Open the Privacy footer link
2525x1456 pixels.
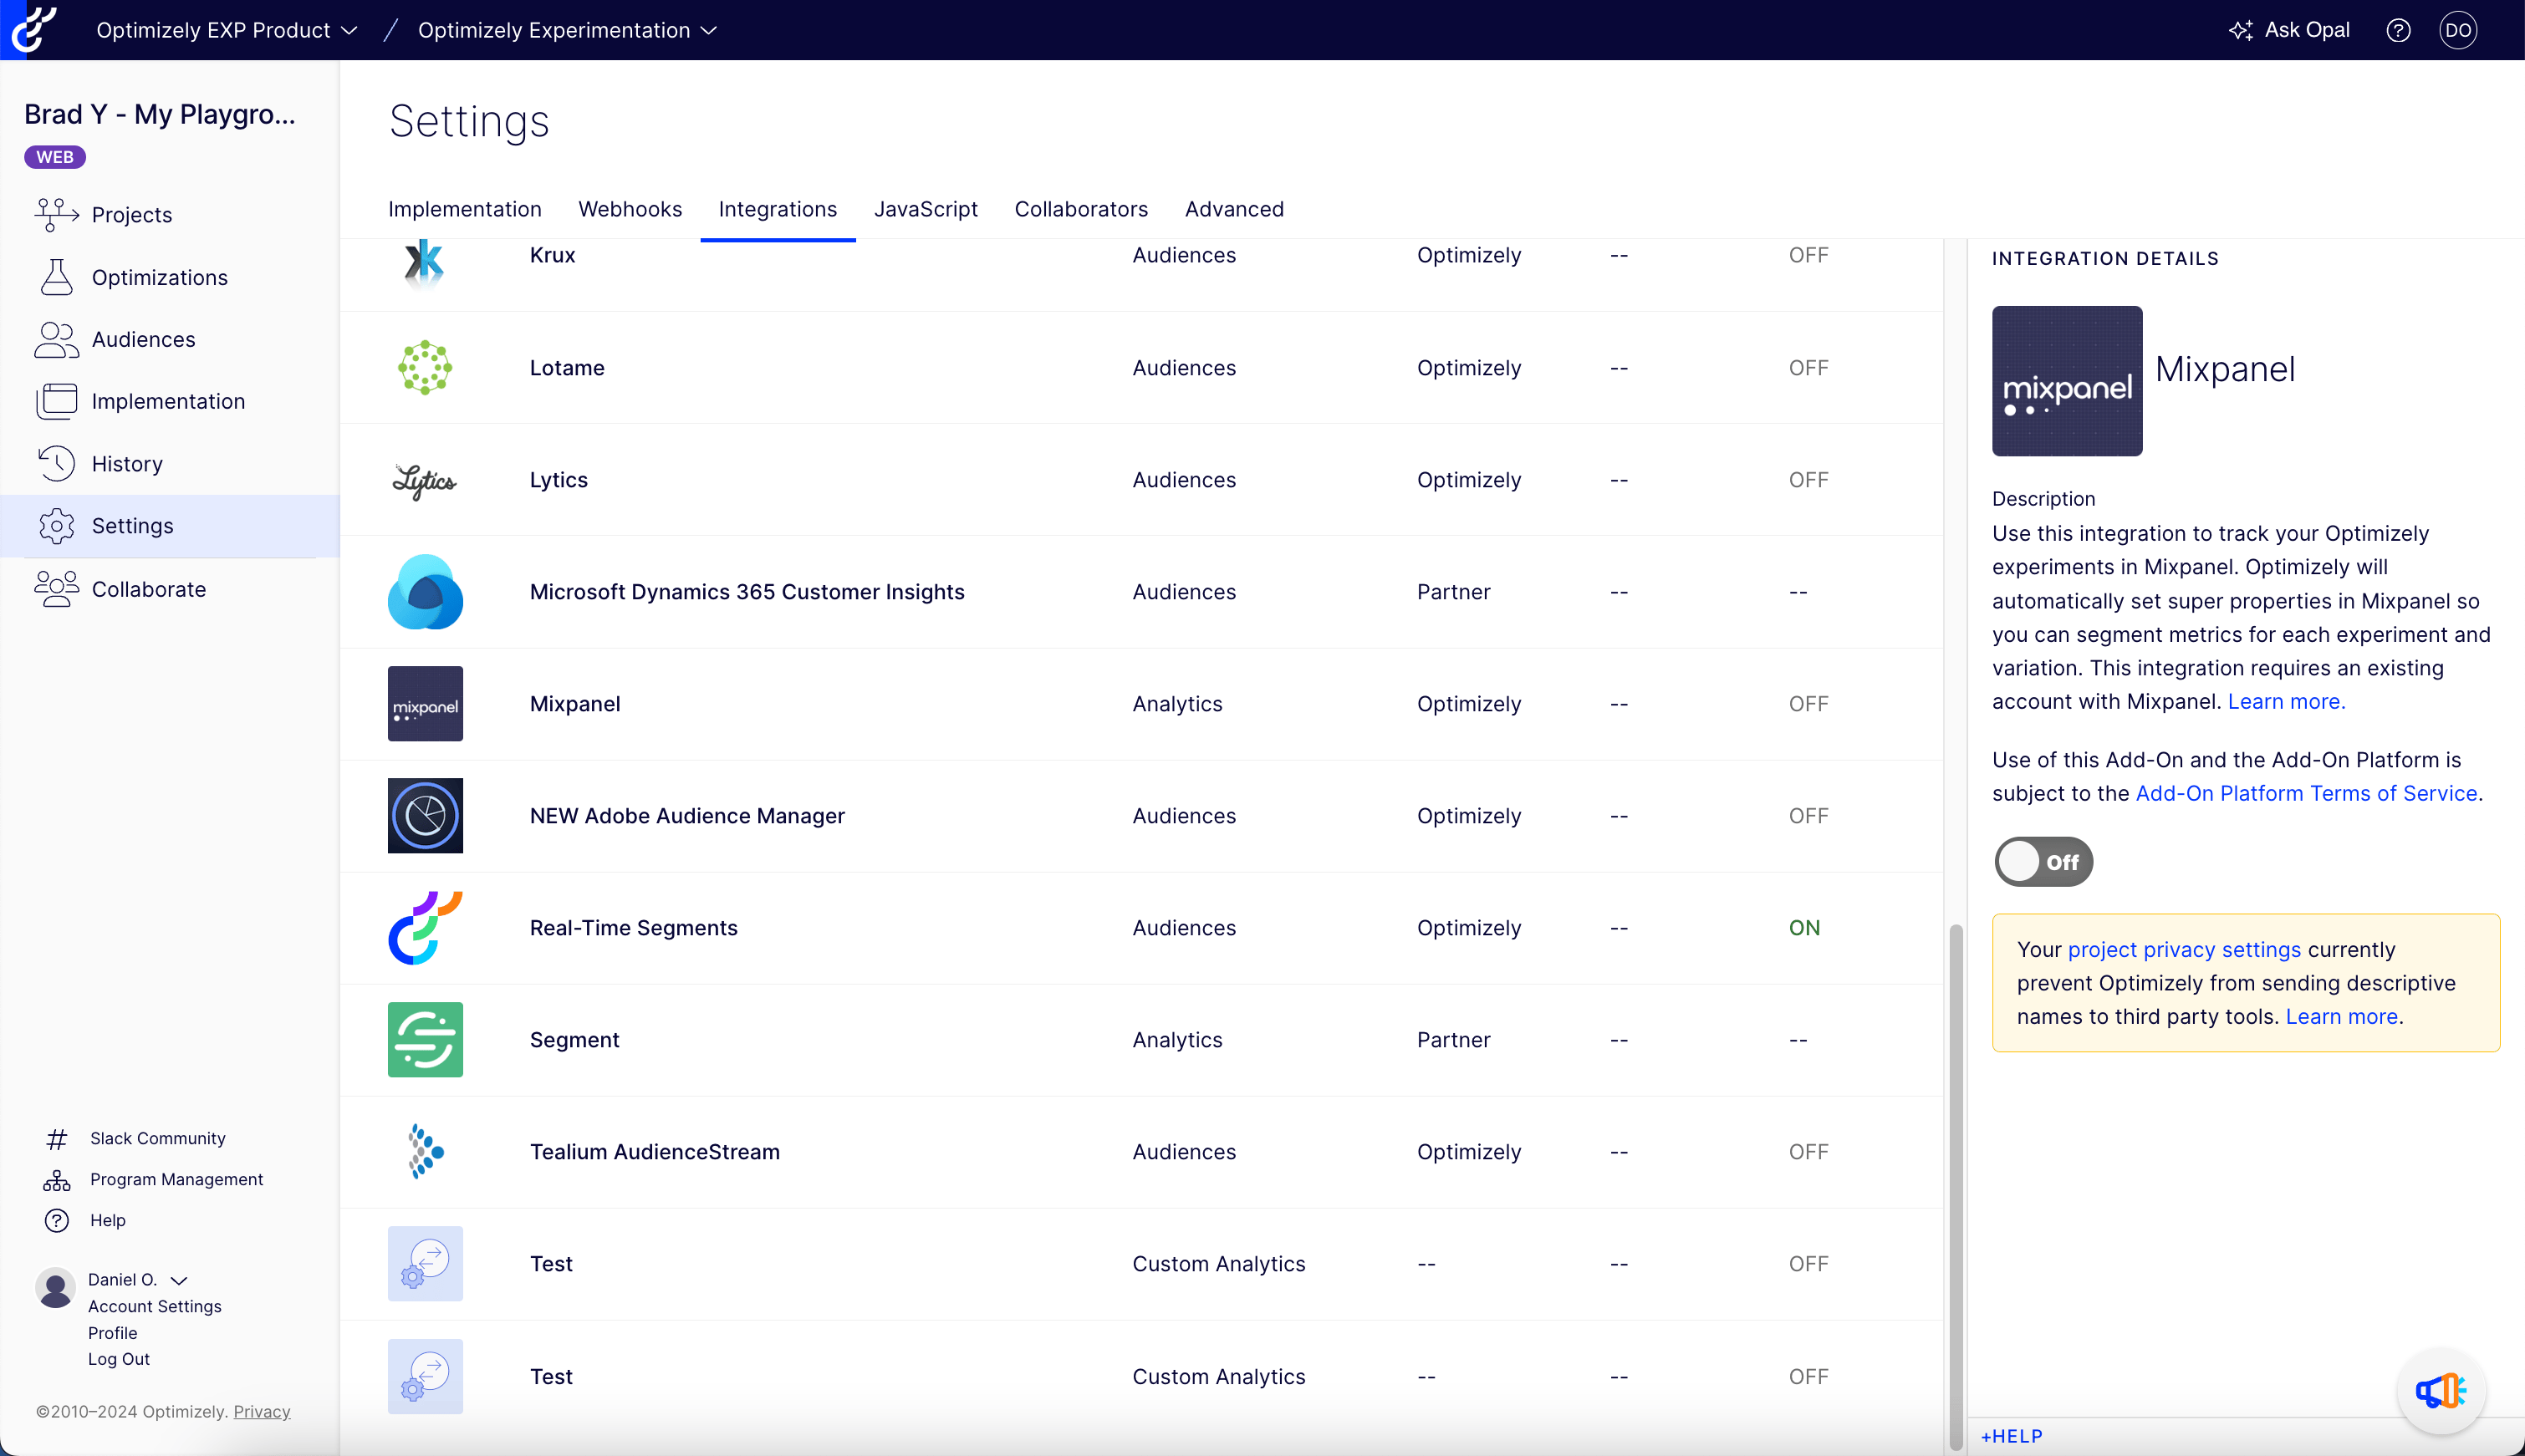261,1411
